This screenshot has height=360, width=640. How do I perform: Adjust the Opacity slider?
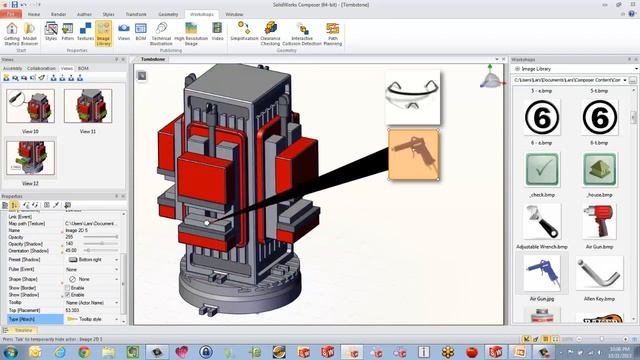100,237
